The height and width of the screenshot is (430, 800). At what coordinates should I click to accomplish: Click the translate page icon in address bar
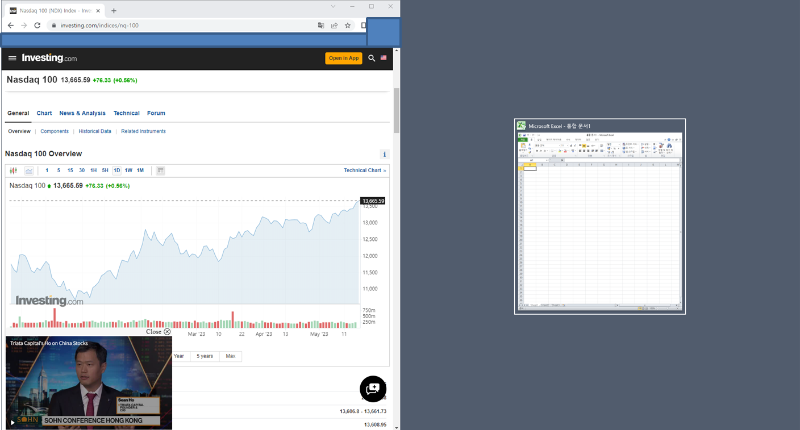320,25
